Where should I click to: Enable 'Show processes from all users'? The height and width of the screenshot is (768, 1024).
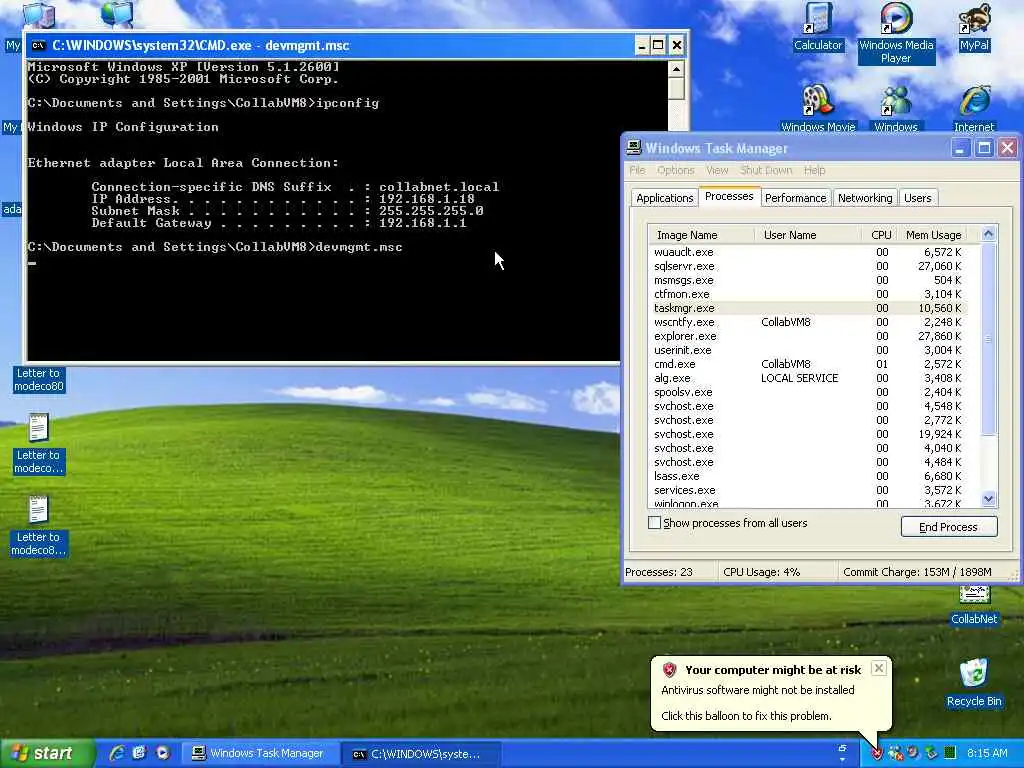pyautogui.click(x=654, y=522)
